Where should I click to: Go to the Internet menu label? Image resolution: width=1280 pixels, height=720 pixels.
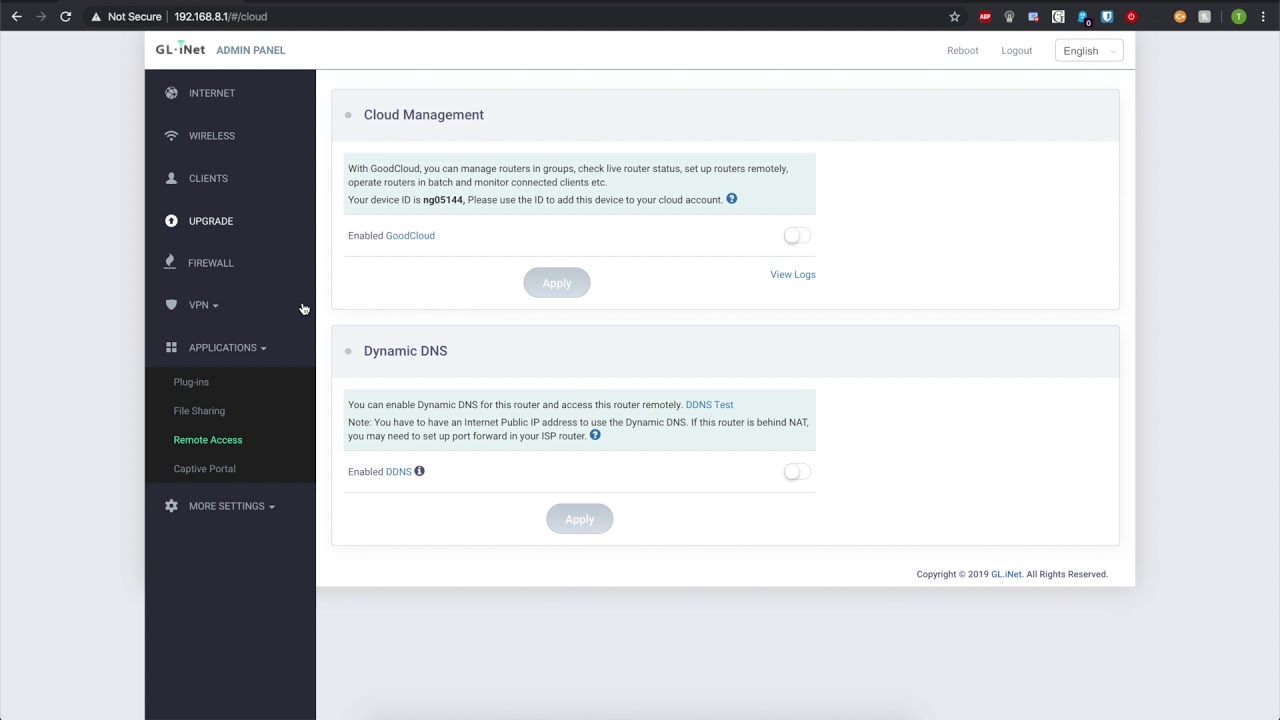click(x=212, y=93)
